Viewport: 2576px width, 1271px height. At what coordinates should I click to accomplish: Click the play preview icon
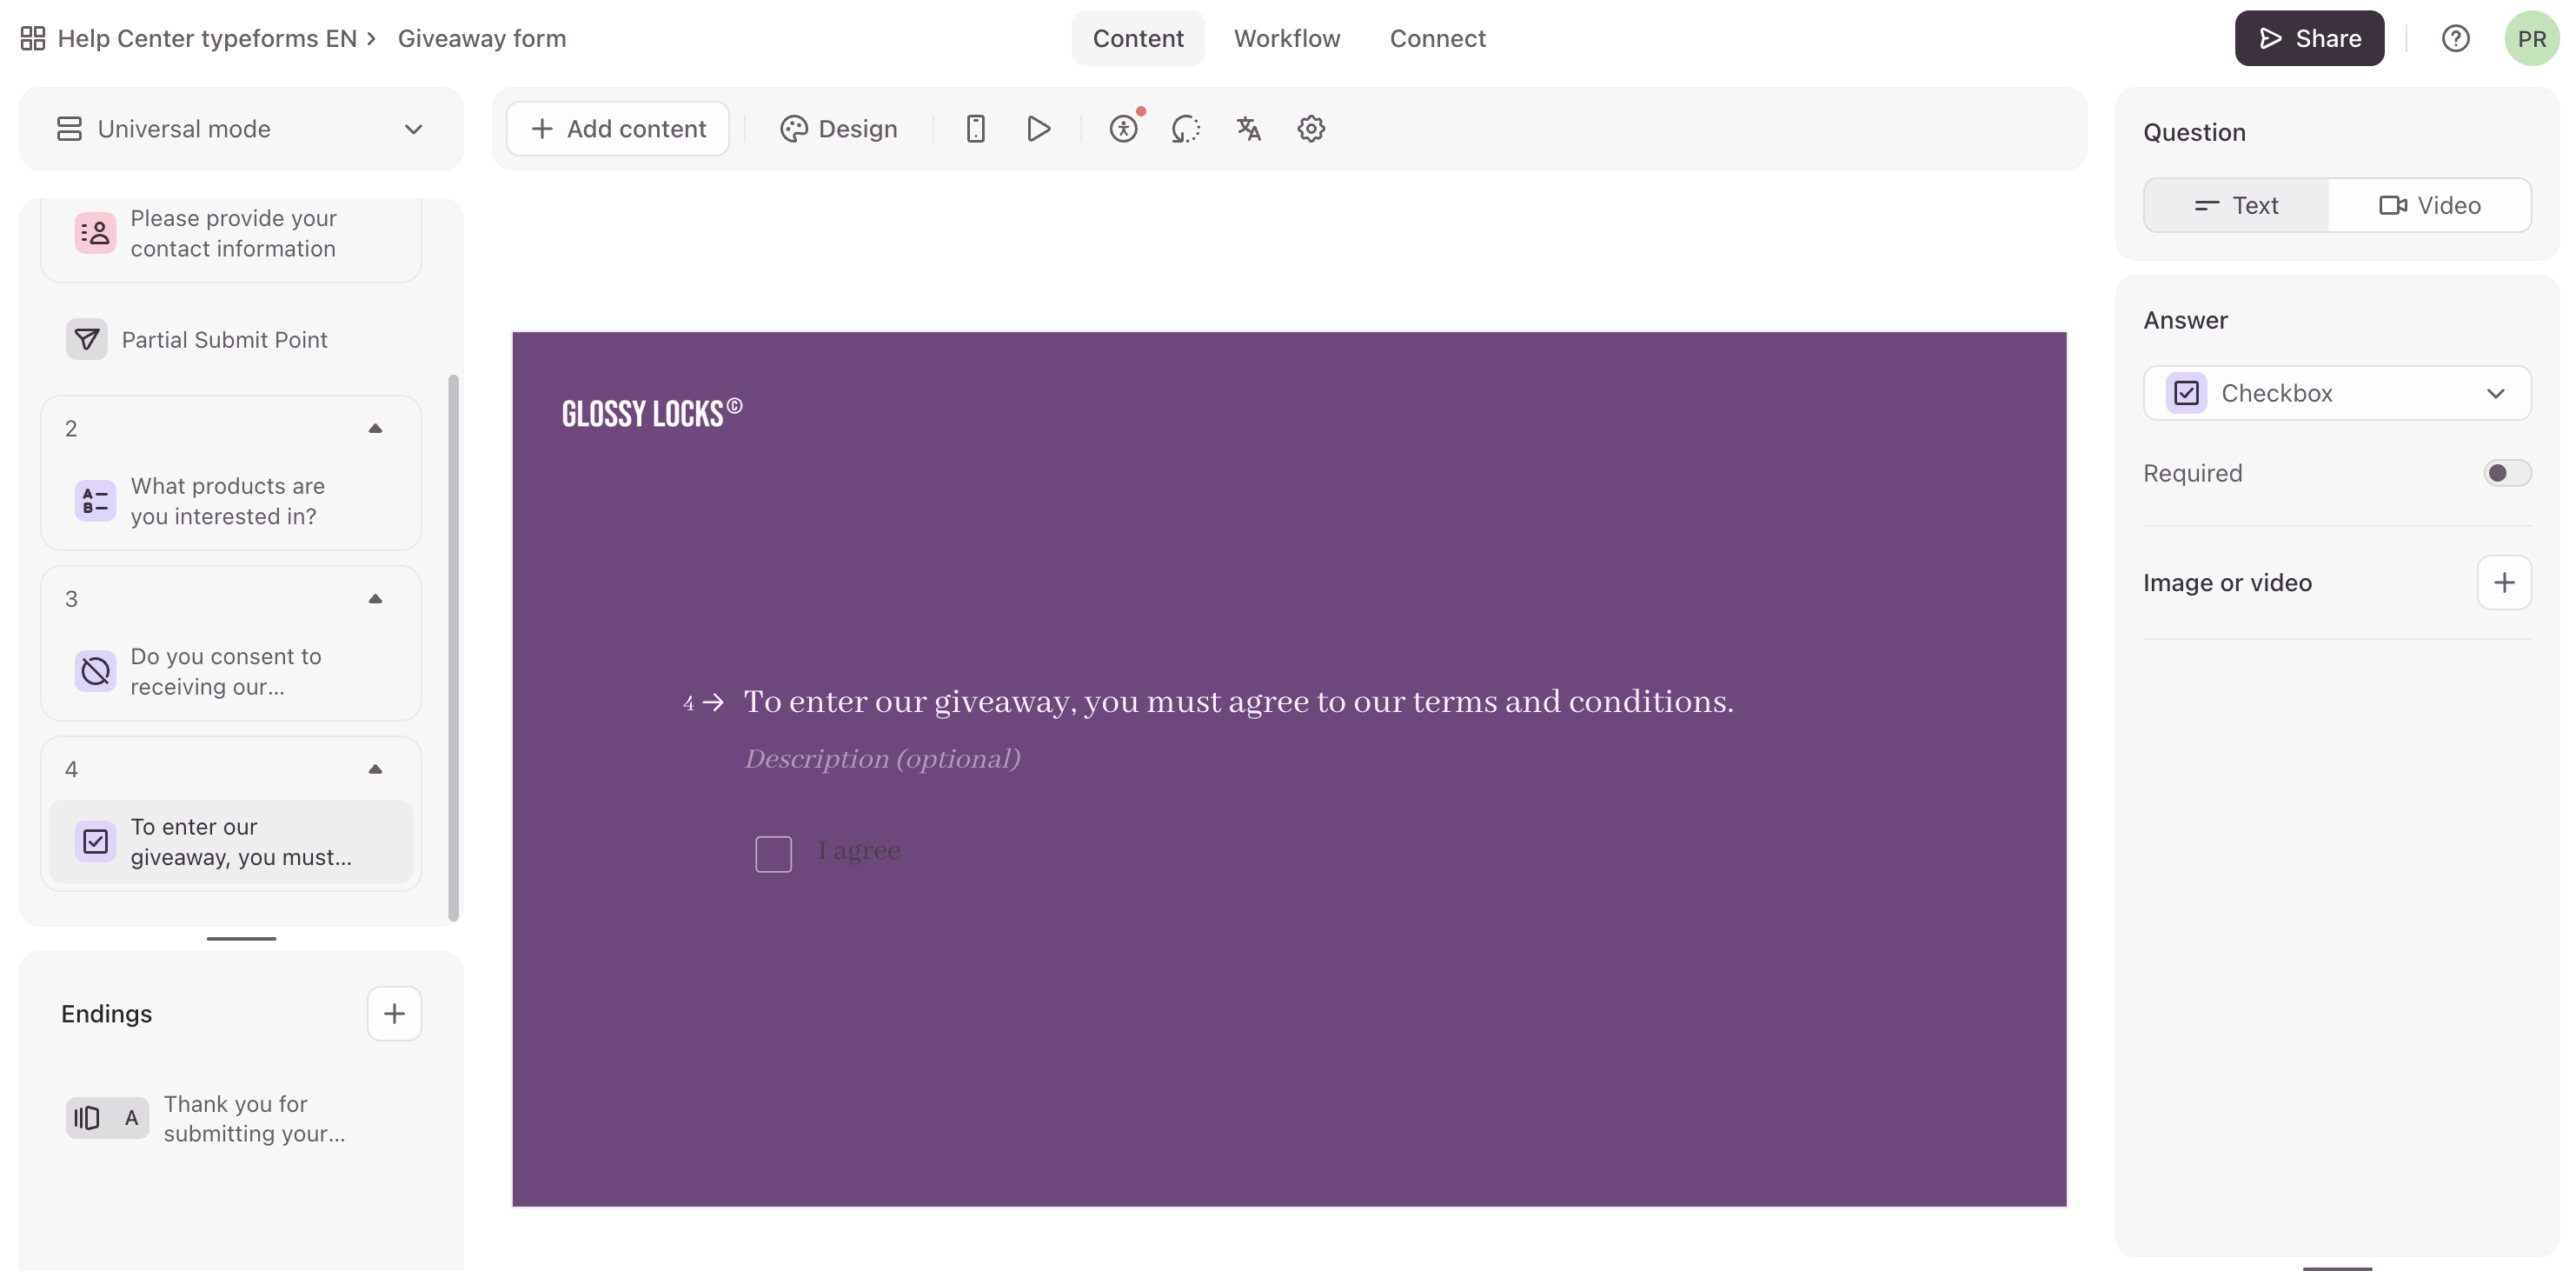[x=1038, y=129]
